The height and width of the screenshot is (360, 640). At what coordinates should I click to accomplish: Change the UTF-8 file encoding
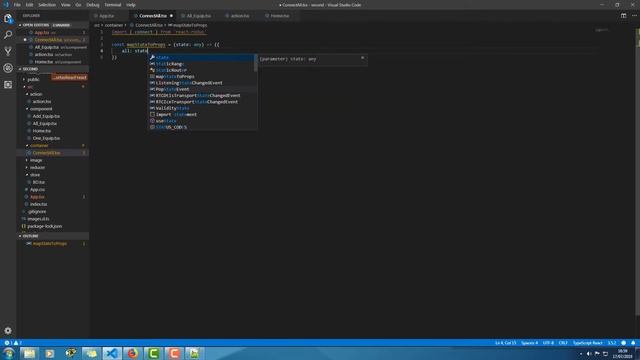coord(548,343)
